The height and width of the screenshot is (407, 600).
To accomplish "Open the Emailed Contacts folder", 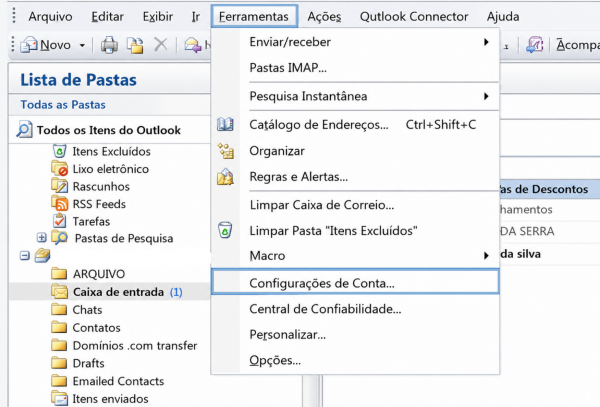I will [118, 381].
